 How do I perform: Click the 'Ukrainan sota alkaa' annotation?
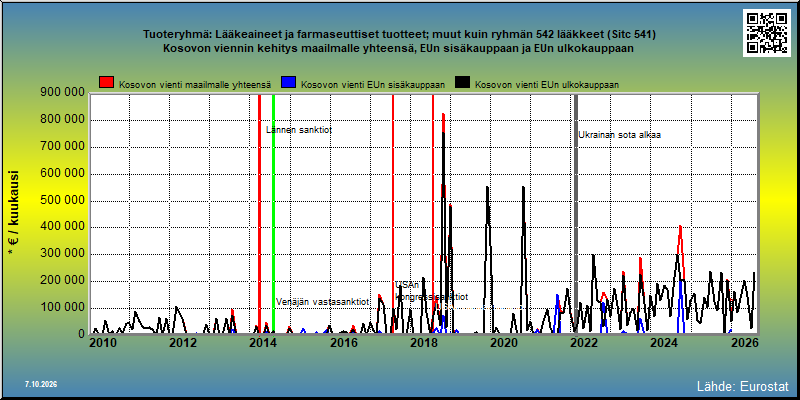[619, 135]
